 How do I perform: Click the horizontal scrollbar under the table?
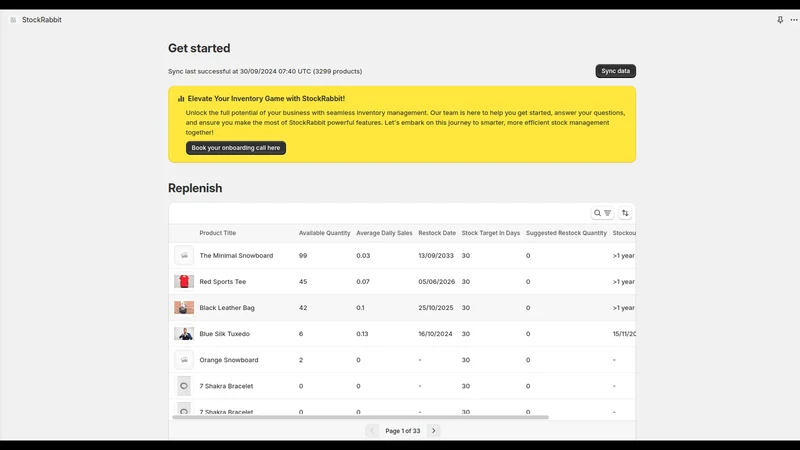tap(360, 417)
